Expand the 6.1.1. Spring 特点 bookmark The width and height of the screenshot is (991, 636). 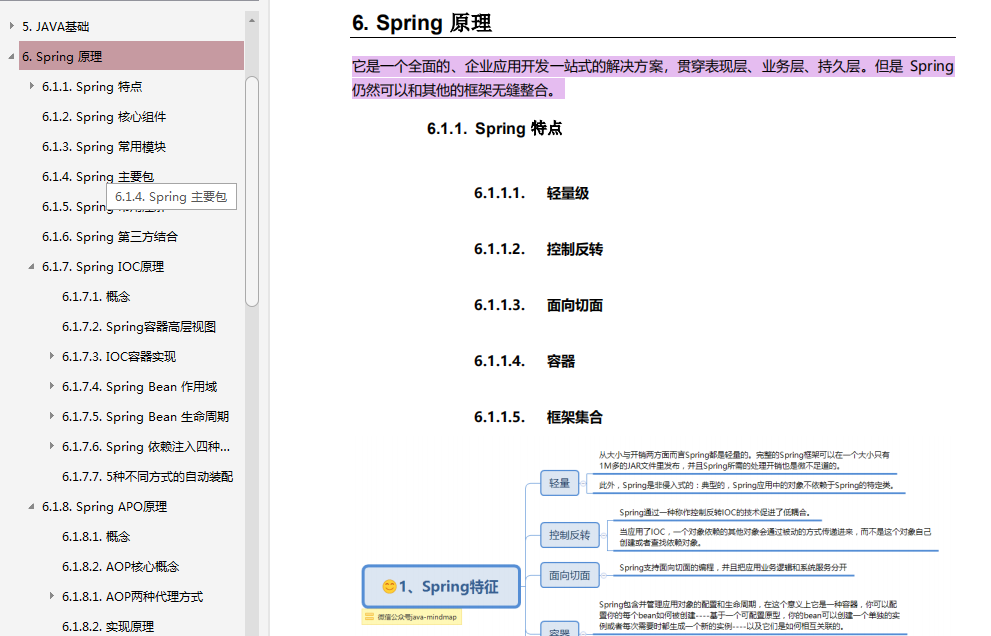[32, 86]
